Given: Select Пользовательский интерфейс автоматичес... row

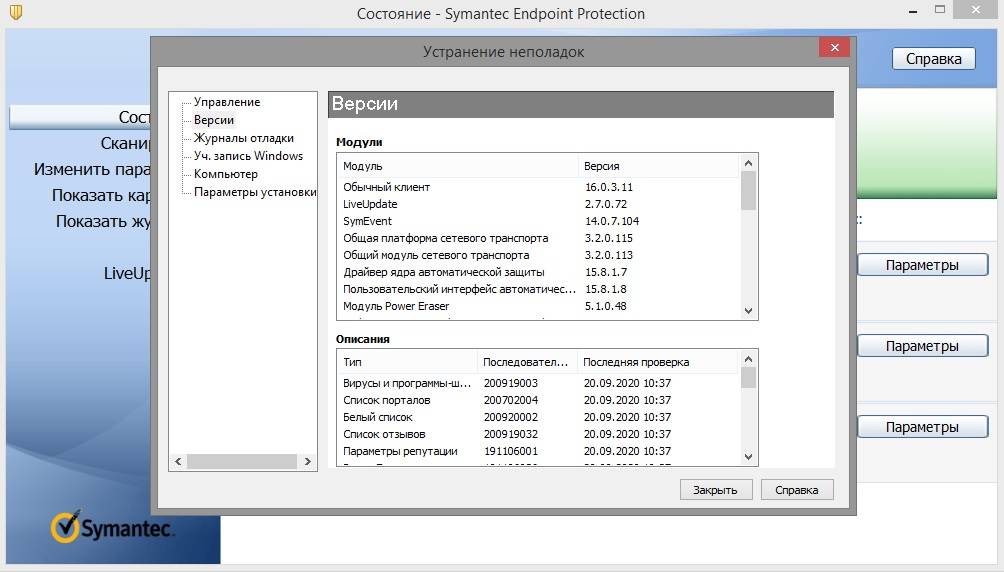Looking at the screenshot, I should coord(538,289).
